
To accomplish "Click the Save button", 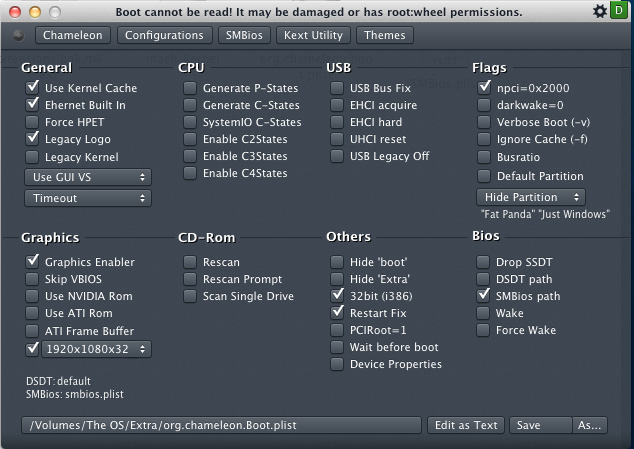I will (x=541, y=425).
